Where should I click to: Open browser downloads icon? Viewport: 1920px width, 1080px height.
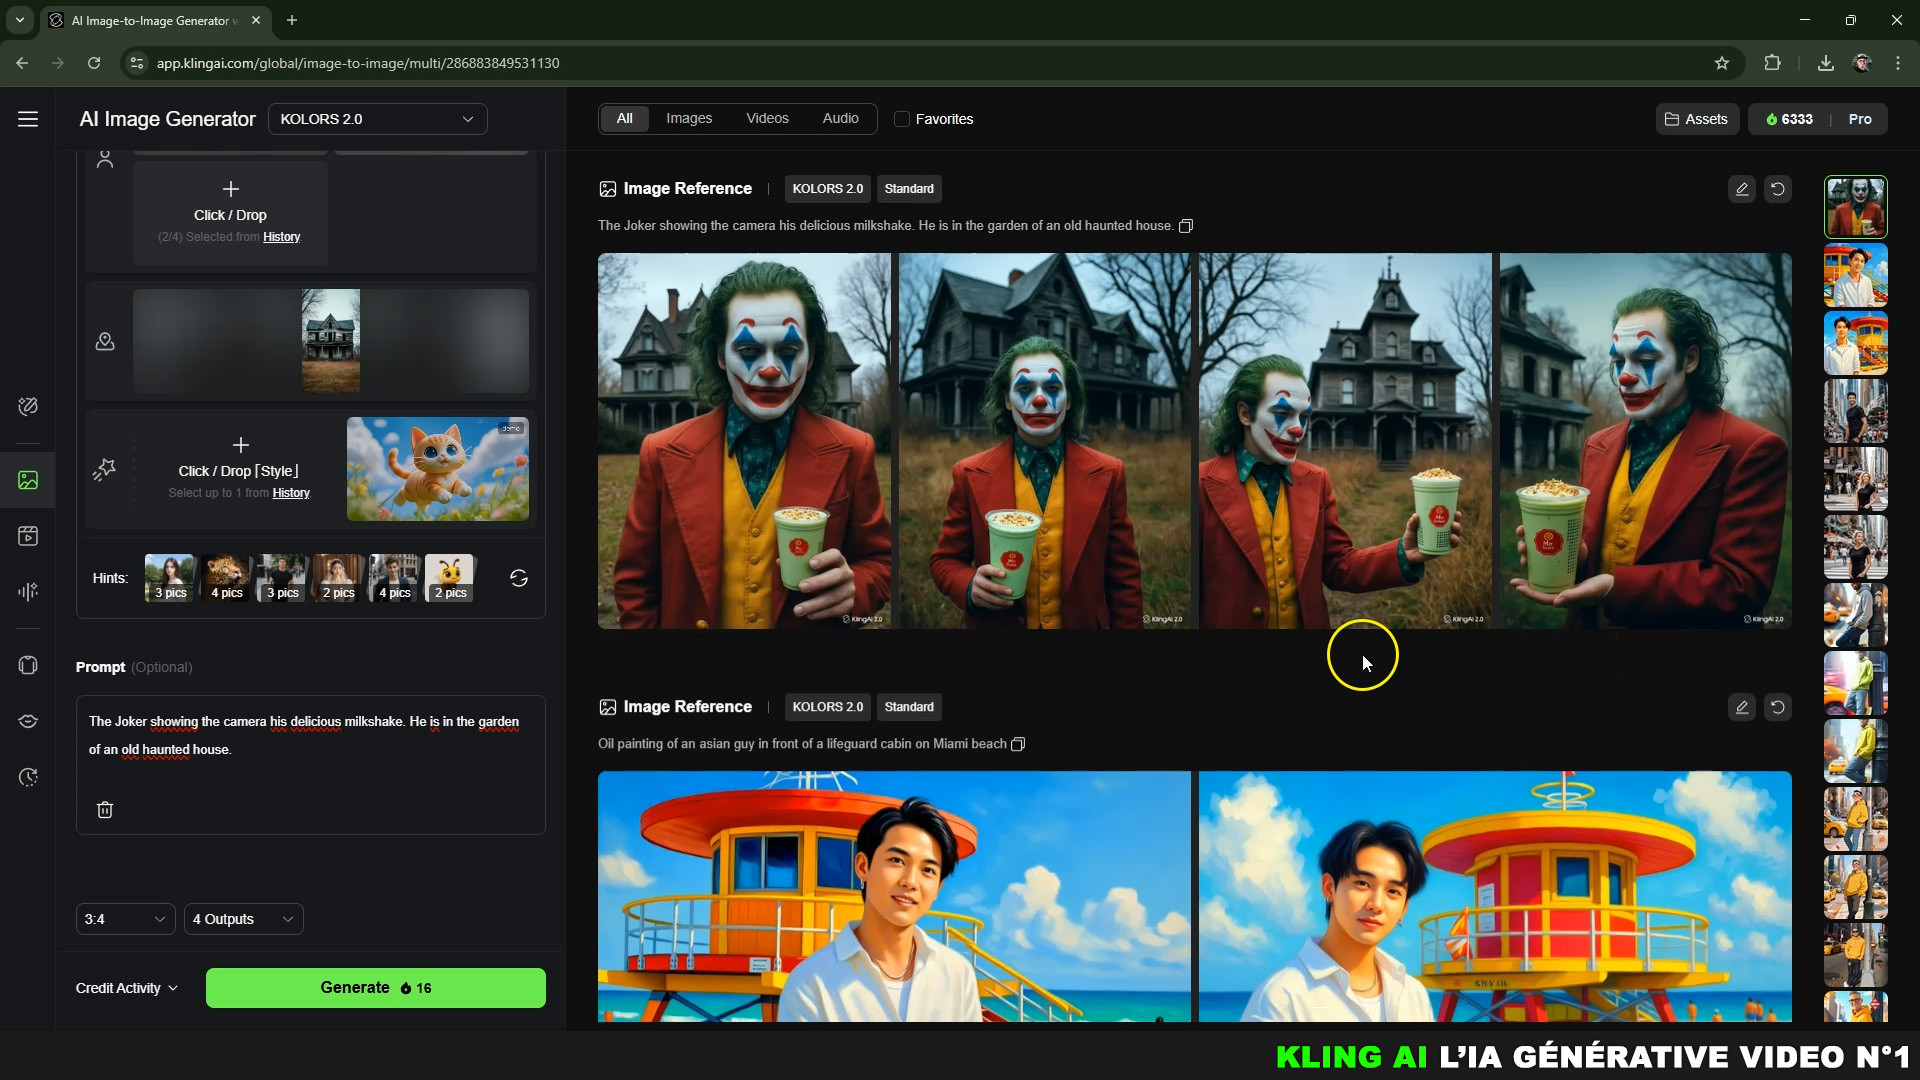pos(1825,63)
